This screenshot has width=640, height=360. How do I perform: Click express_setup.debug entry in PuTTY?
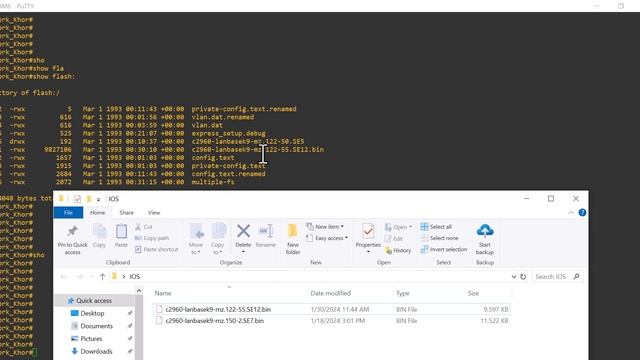[x=229, y=133]
